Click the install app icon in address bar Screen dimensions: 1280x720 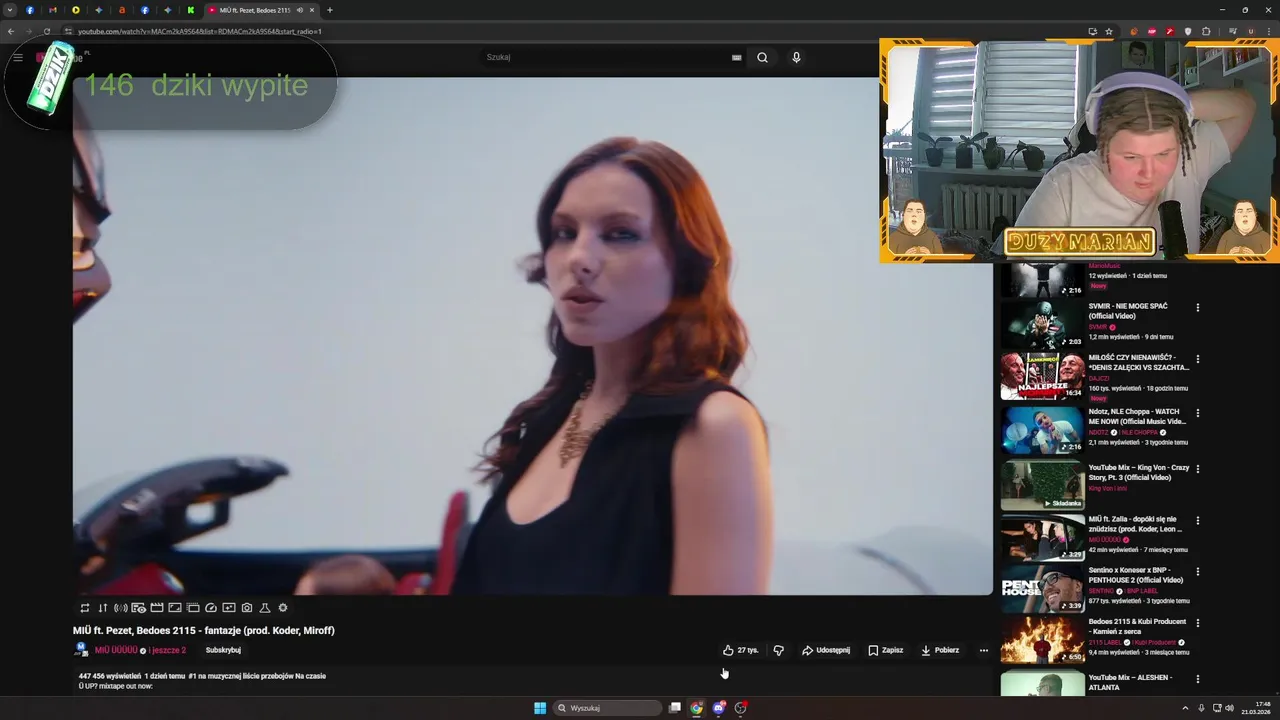[1092, 31]
